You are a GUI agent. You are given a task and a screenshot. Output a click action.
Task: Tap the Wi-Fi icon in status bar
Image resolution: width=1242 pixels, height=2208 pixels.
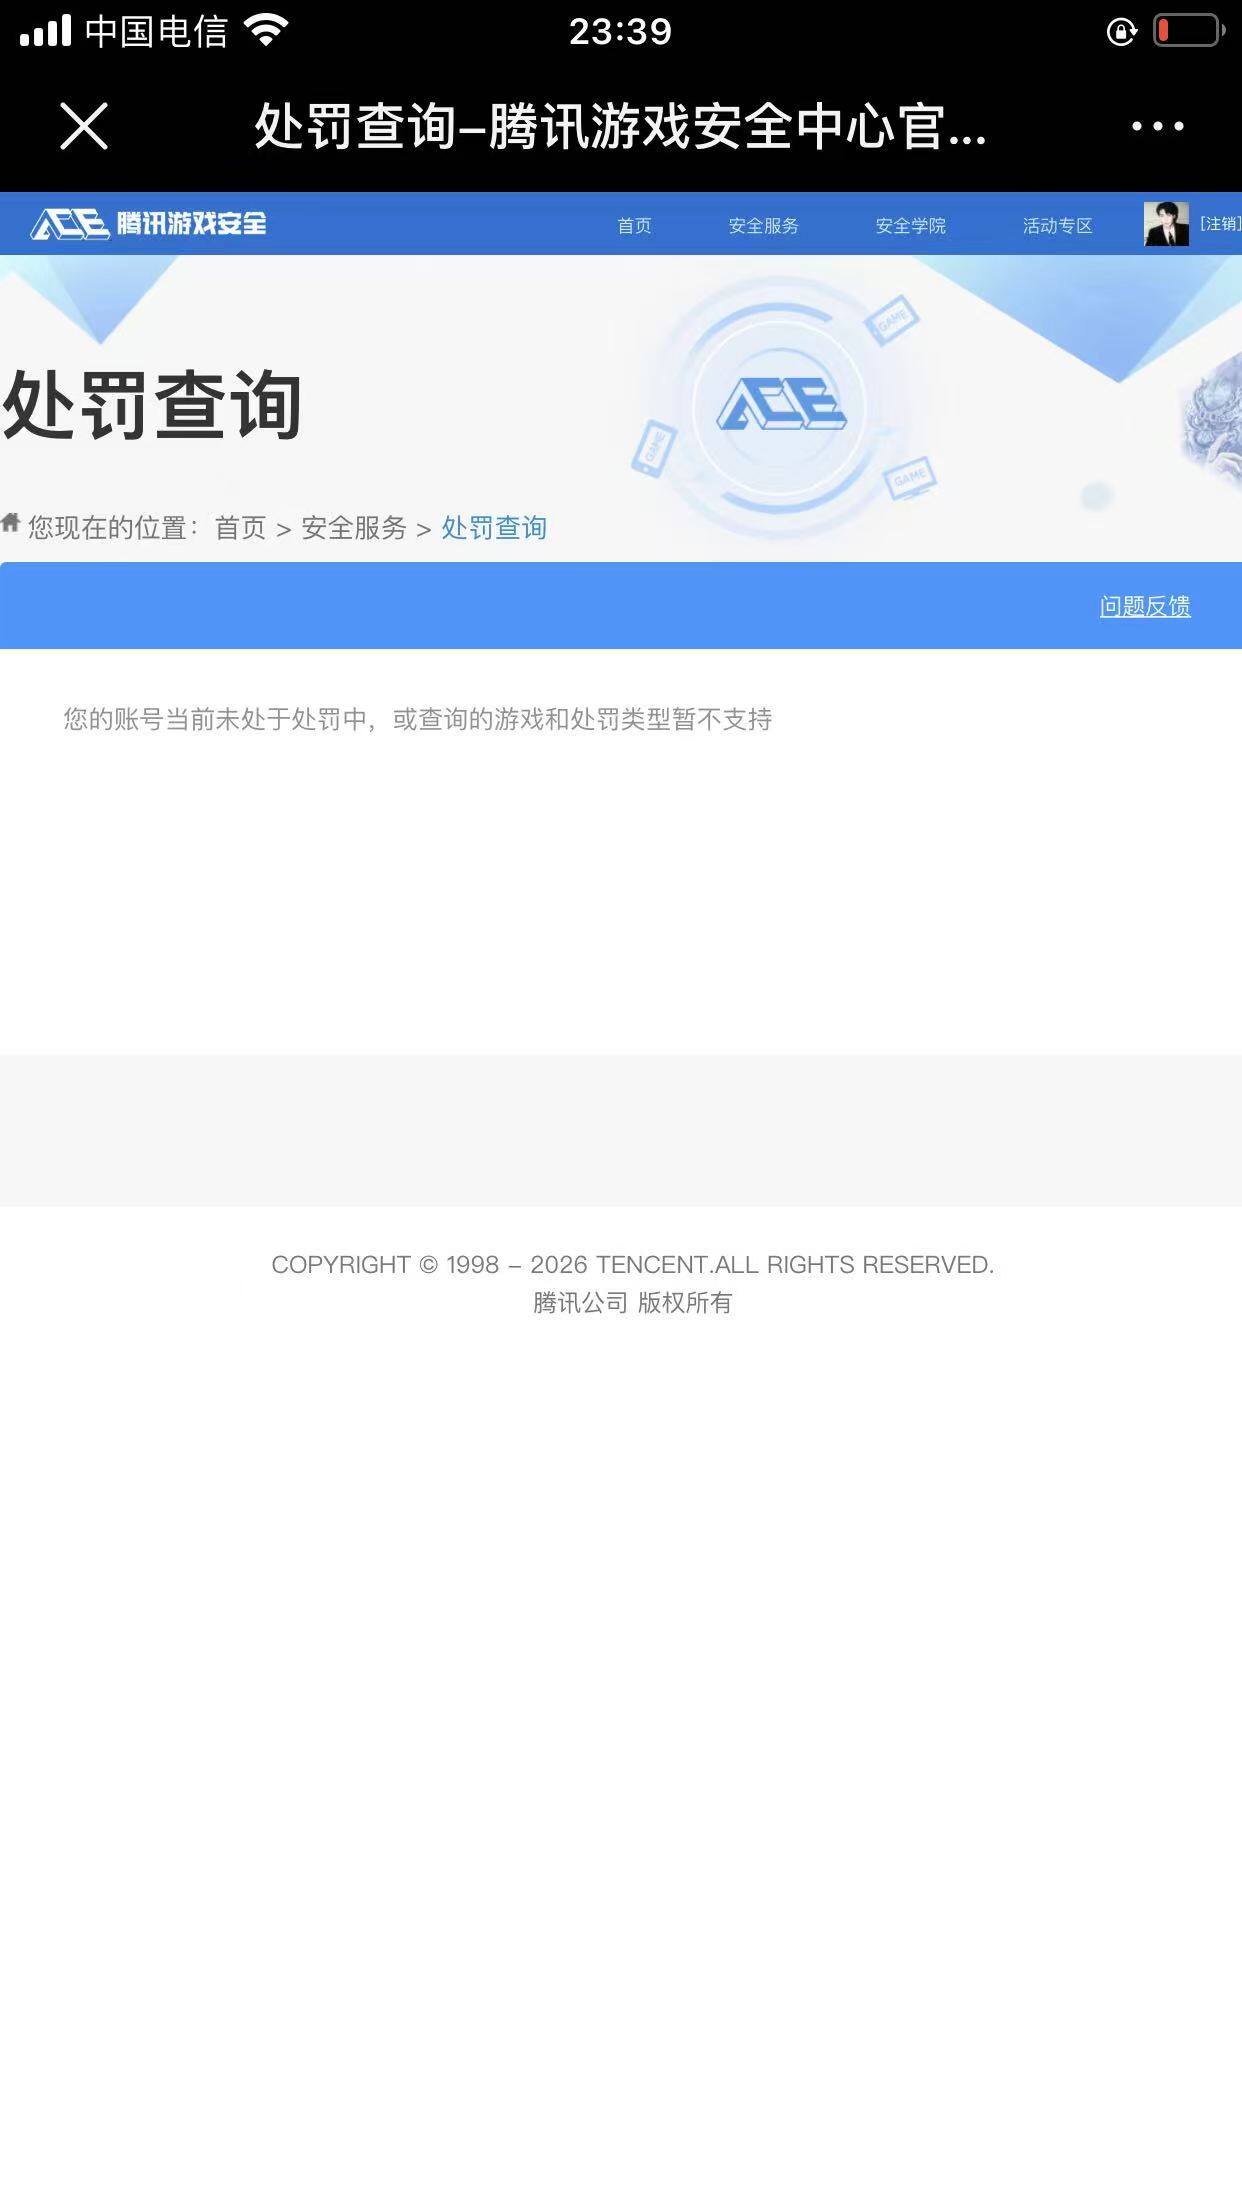[266, 30]
